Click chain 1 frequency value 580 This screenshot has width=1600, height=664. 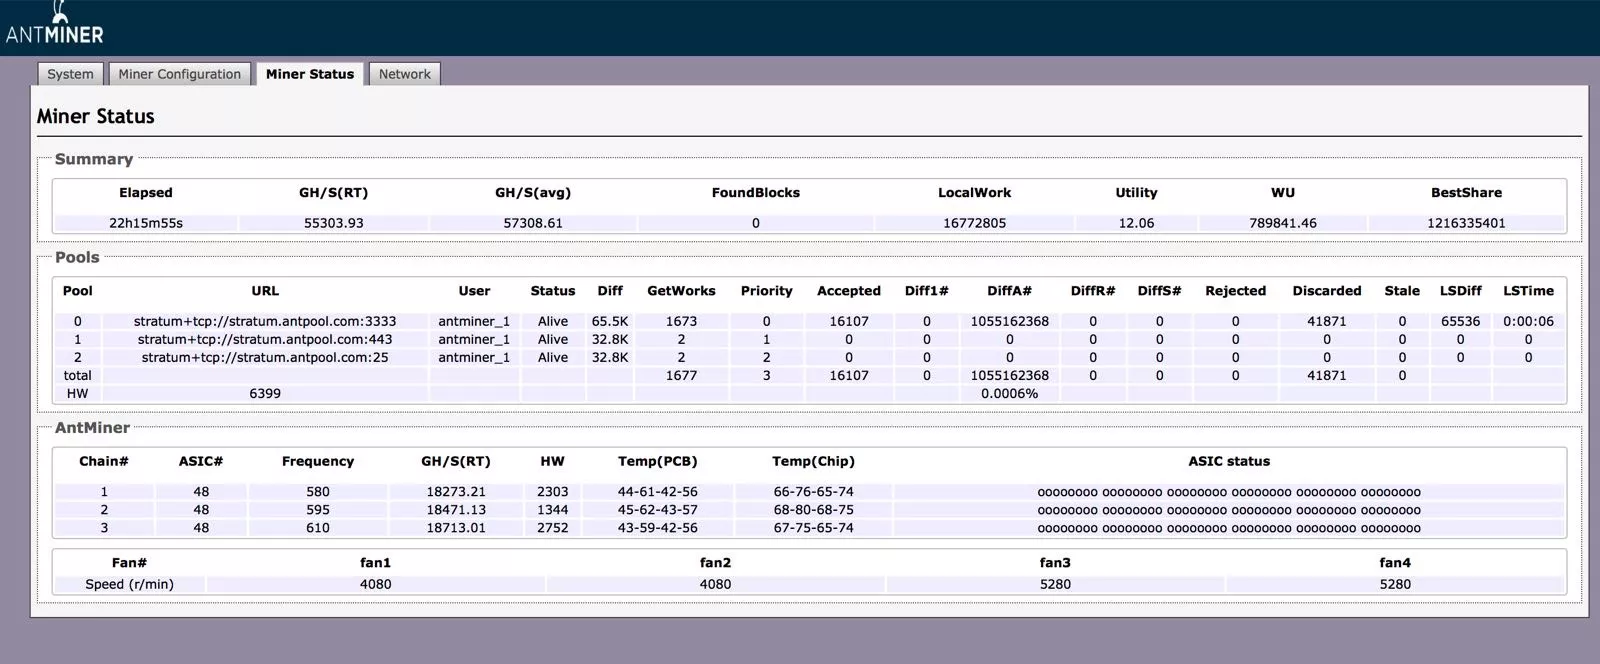(x=318, y=492)
